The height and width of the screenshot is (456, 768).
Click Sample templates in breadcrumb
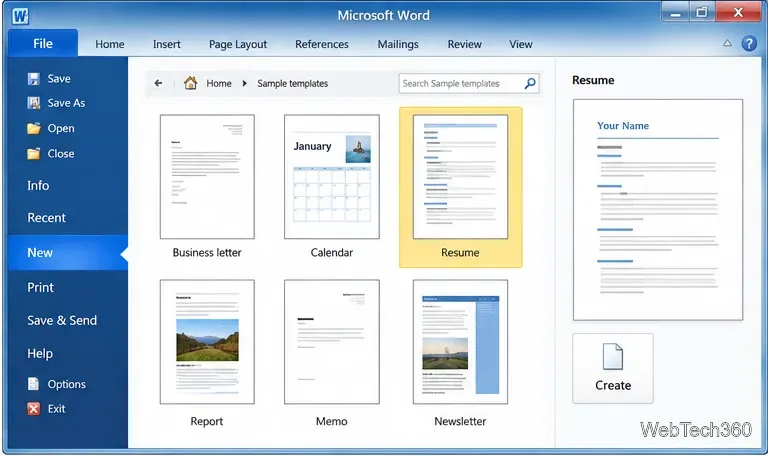tap(292, 83)
